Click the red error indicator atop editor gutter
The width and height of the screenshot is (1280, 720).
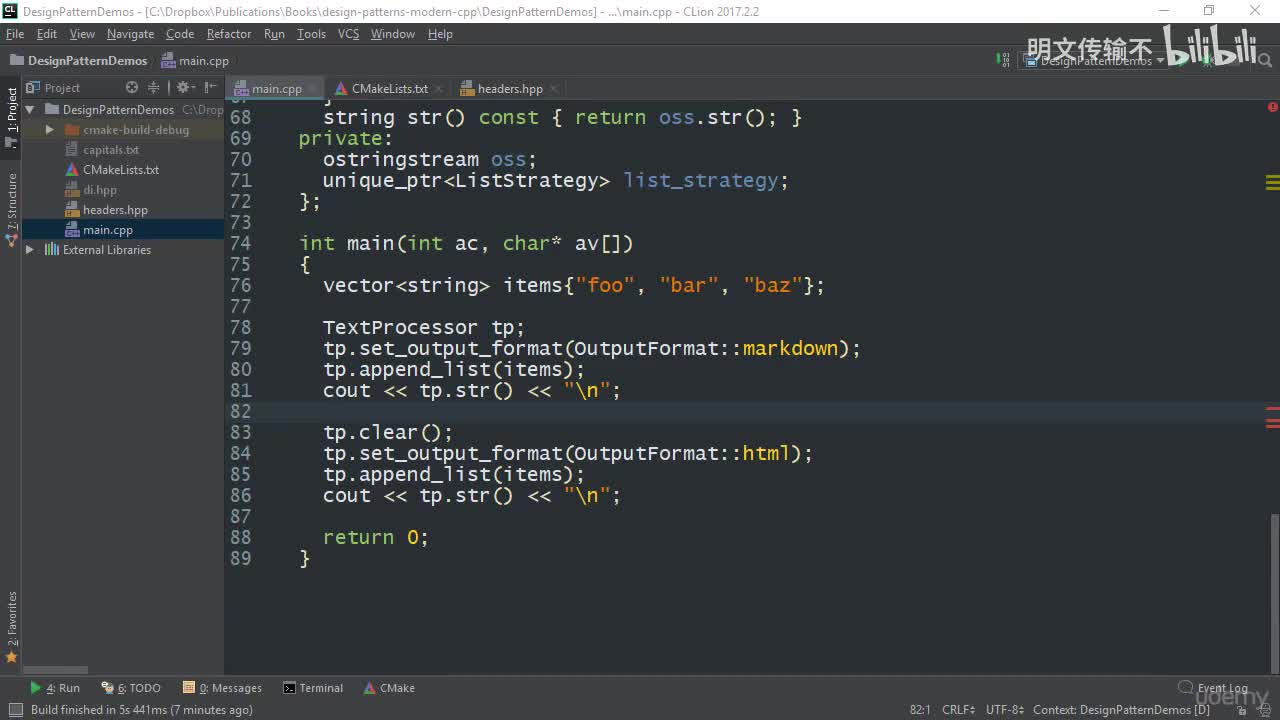(x=1273, y=107)
